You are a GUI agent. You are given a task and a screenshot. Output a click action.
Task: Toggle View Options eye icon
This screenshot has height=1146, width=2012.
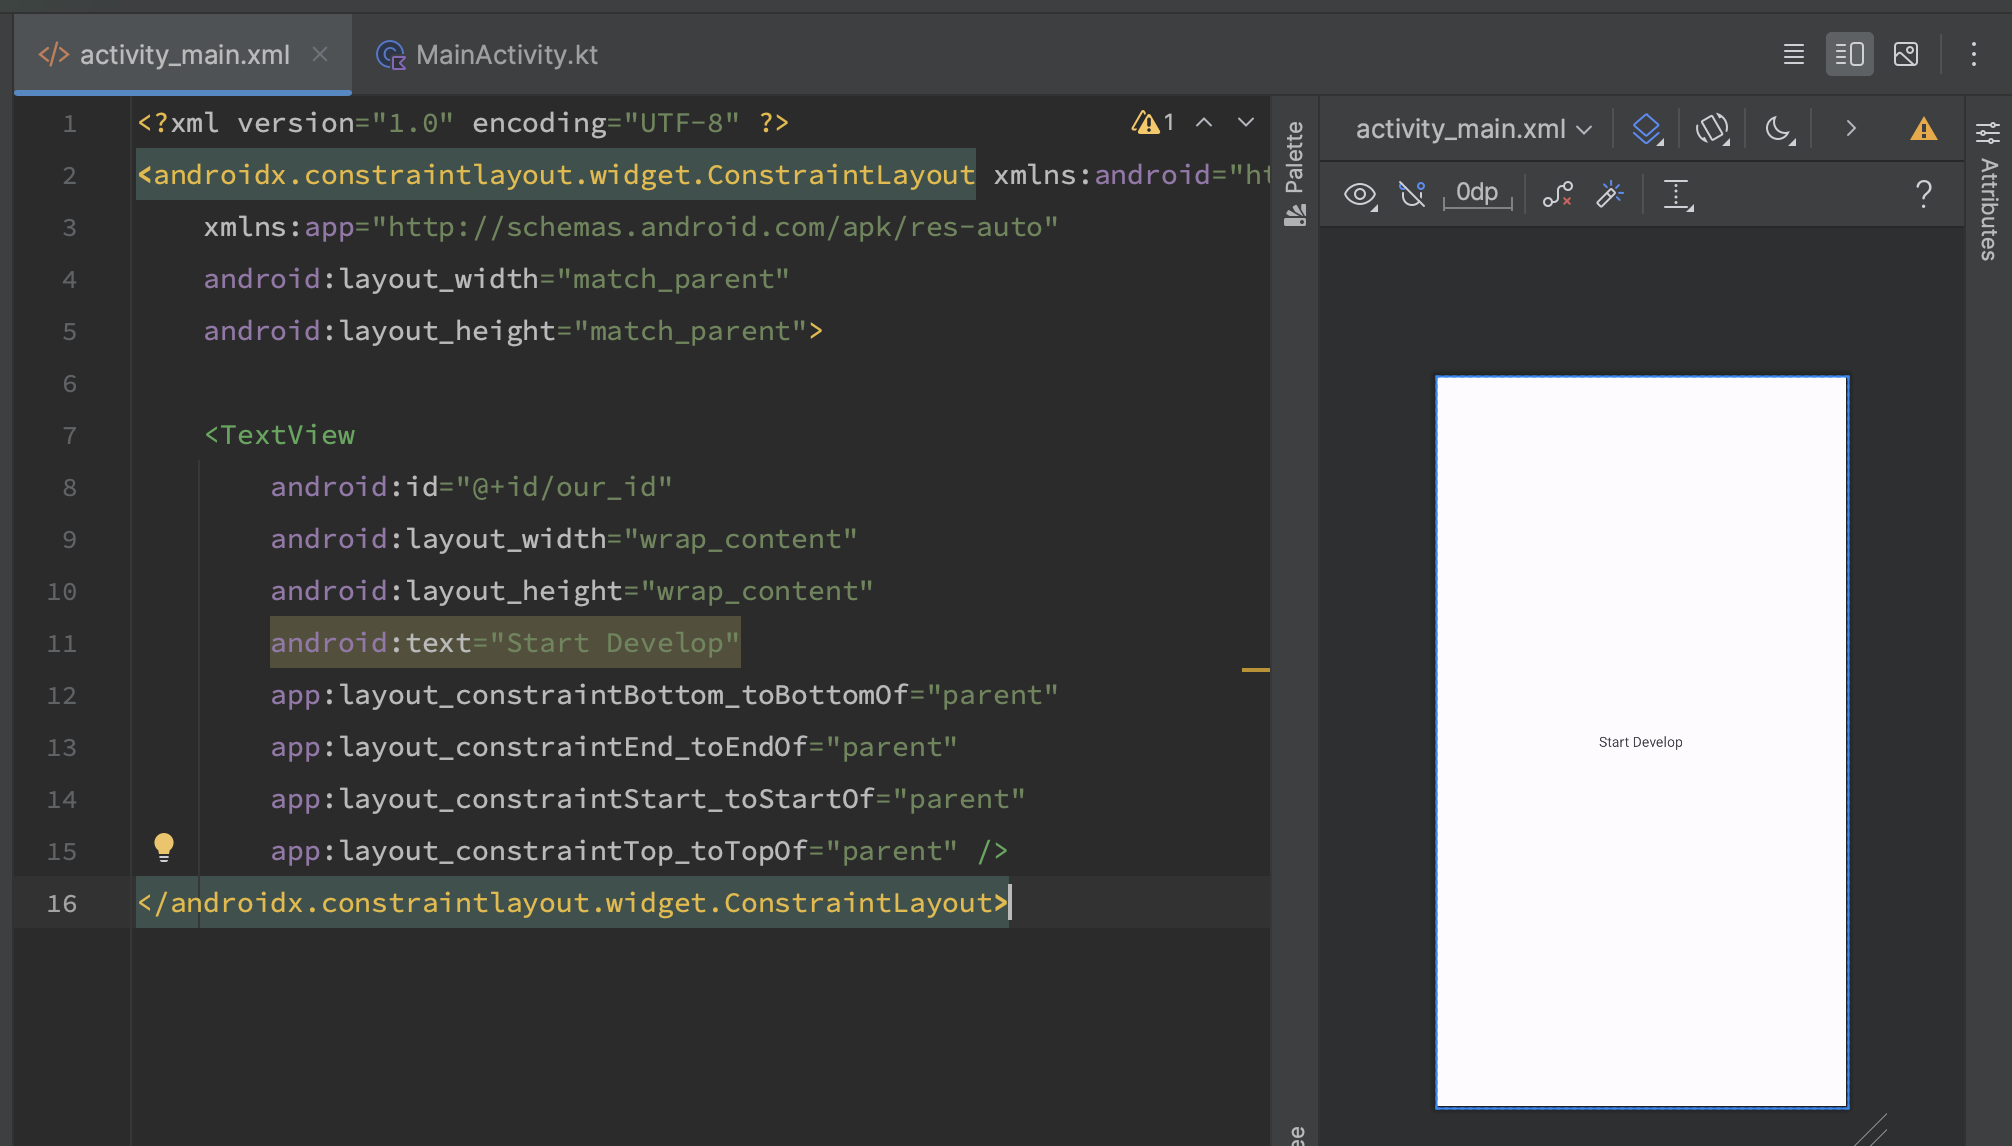[x=1361, y=194]
